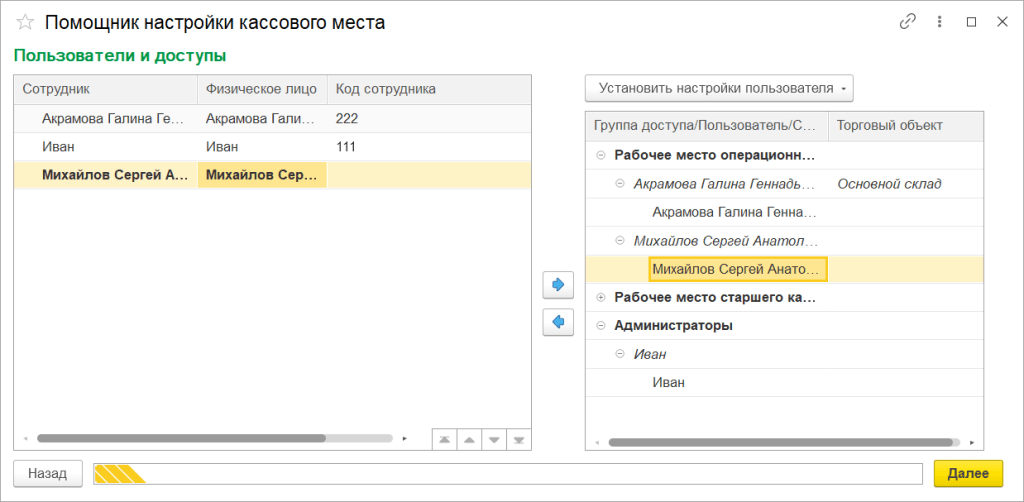Expand the Рабочее место старшего ка… group
This screenshot has height=502, width=1024.
600,297
